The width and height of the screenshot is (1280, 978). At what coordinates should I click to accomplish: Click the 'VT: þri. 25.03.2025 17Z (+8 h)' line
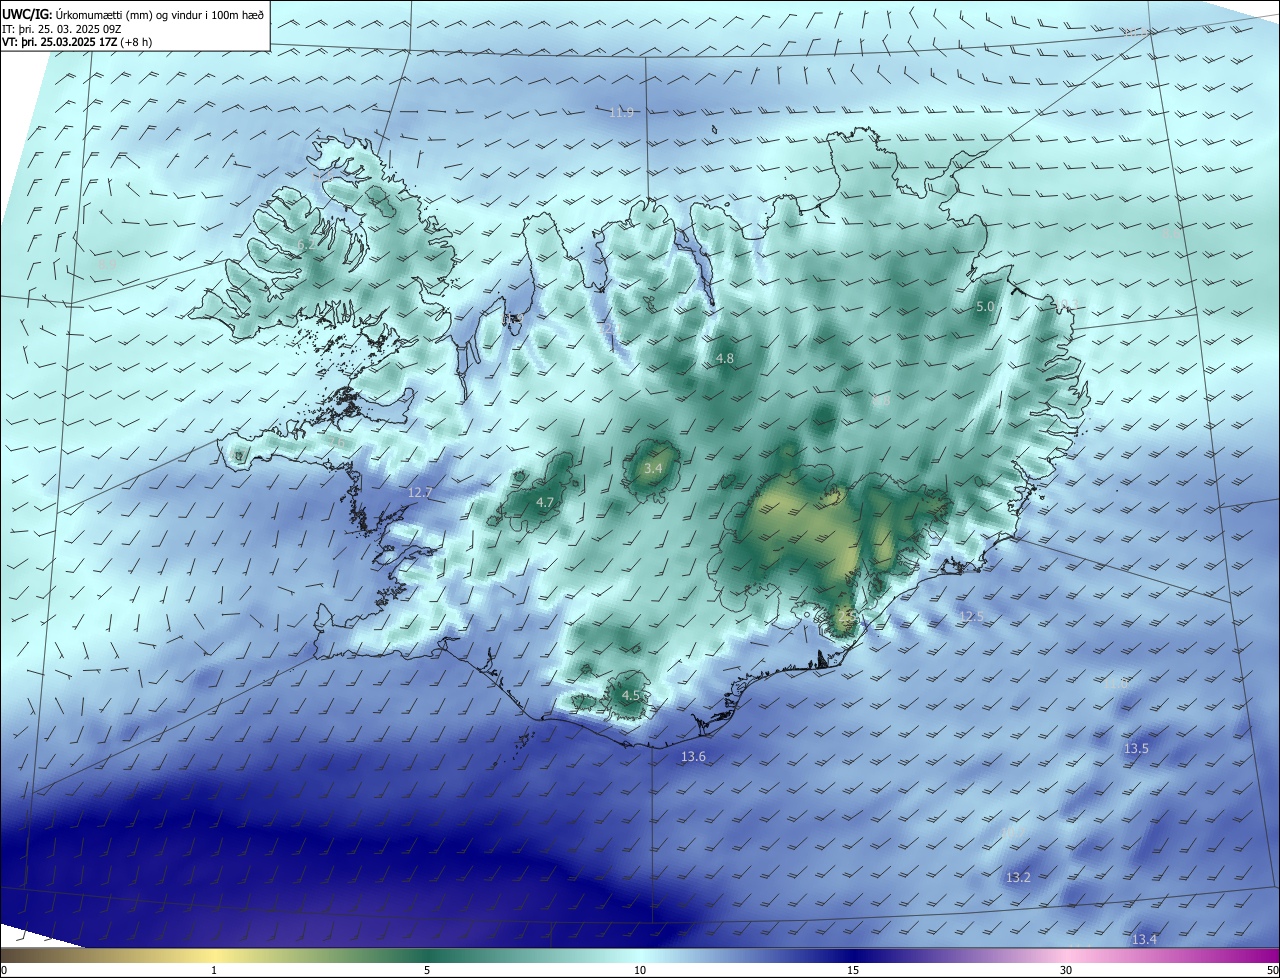(x=76, y=42)
